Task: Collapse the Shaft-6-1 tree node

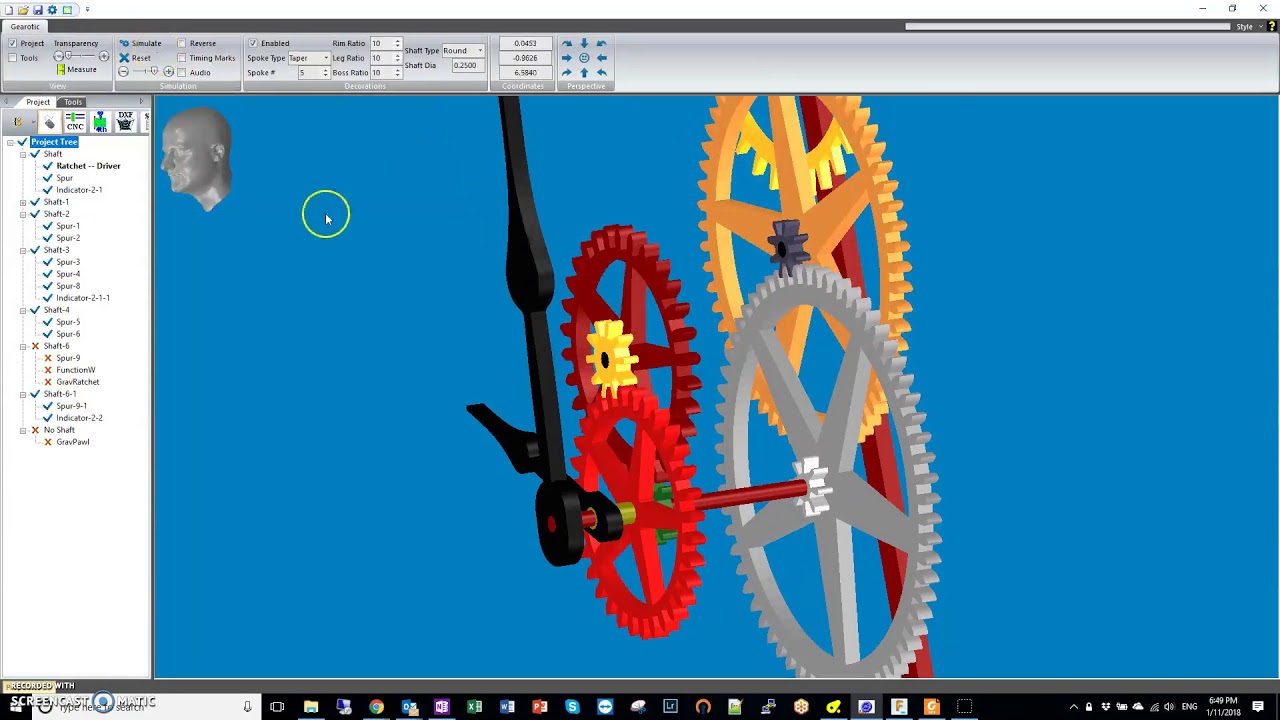Action: click(x=23, y=394)
